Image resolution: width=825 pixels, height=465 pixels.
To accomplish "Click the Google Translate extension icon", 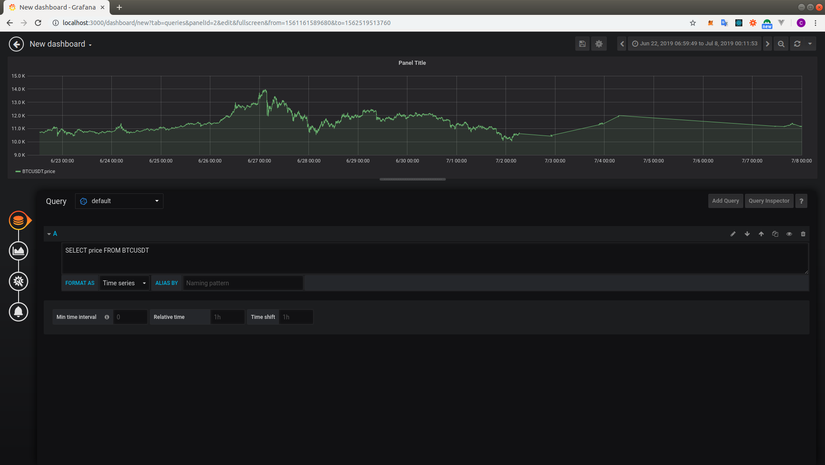I will coord(725,23).
